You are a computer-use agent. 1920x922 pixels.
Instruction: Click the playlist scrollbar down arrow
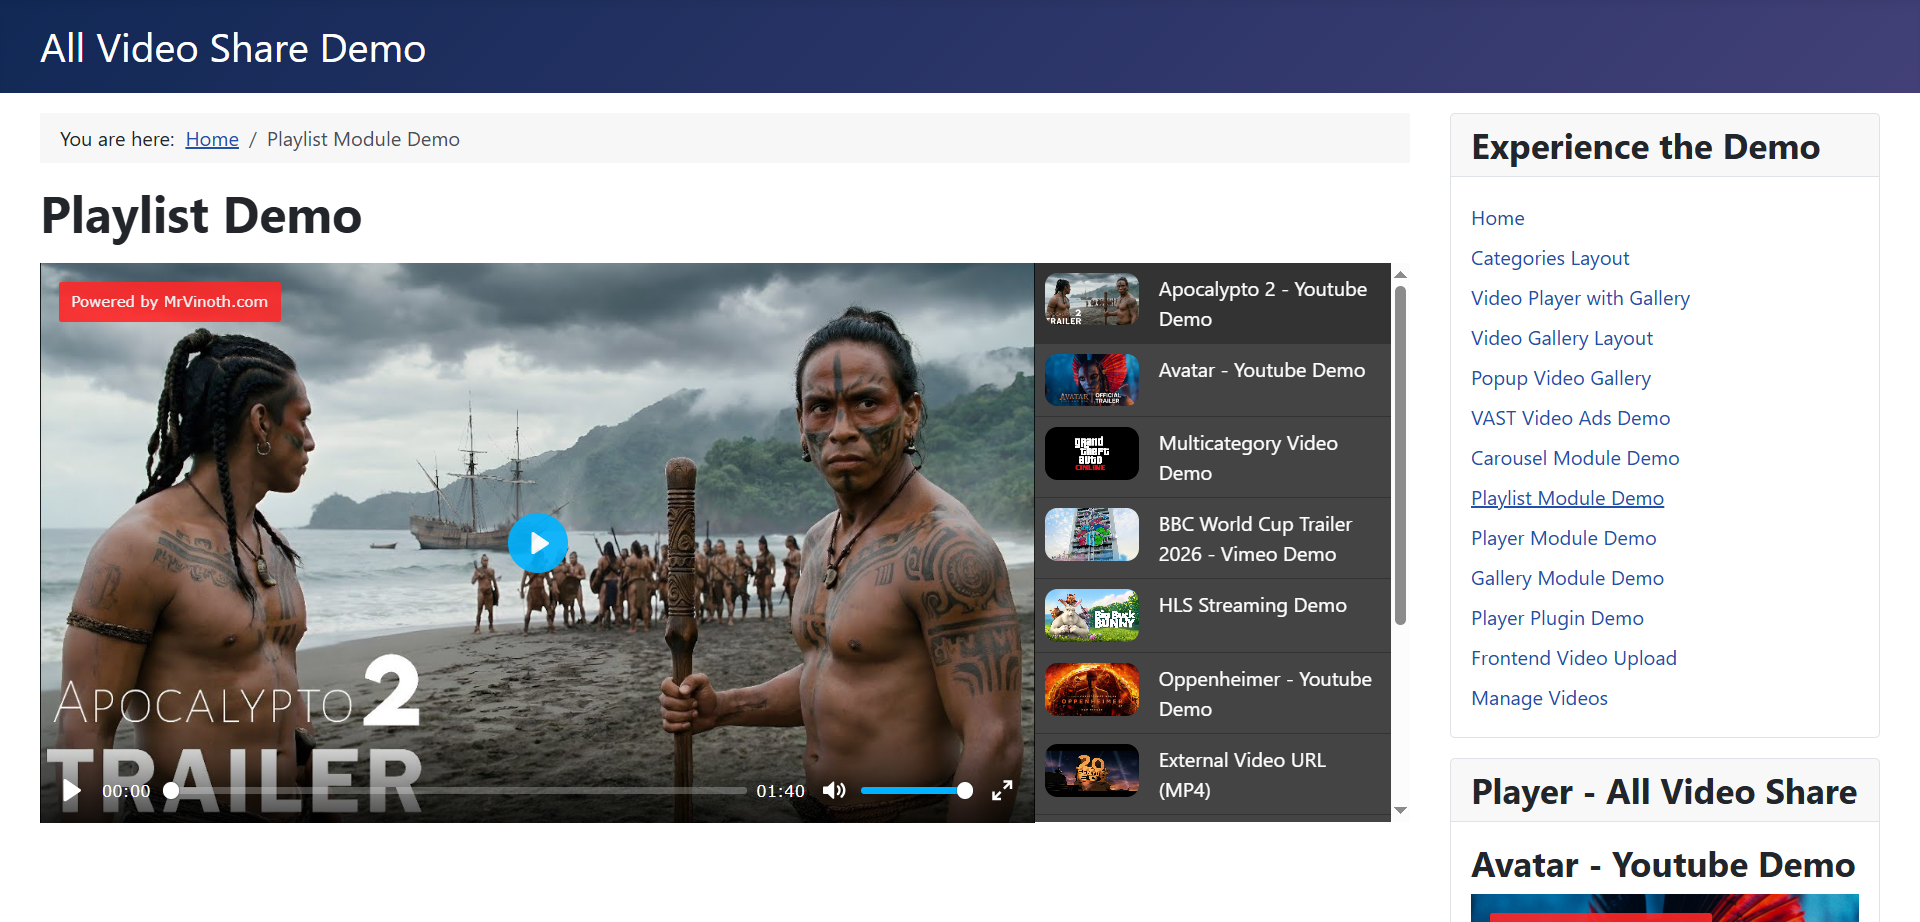tap(1401, 811)
